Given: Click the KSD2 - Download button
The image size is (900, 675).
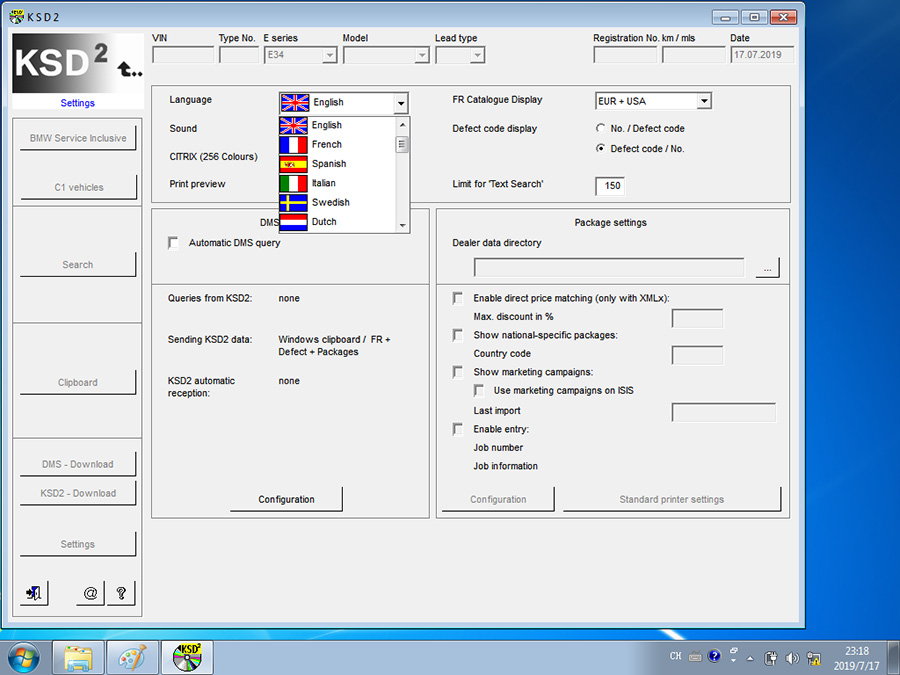Looking at the screenshot, I should click(x=78, y=493).
